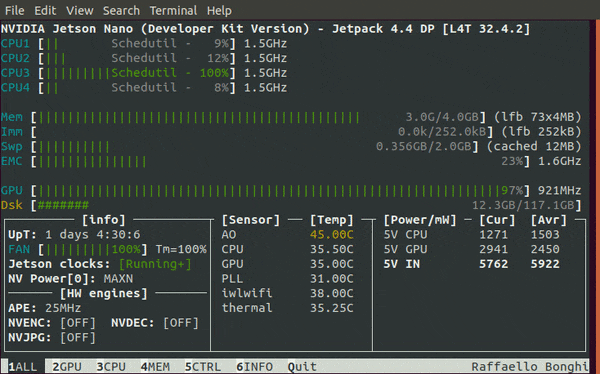The height and width of the screenshot is (374, 600).
Task: Click Quit in the bottom bar
Action: coord(302,367)
